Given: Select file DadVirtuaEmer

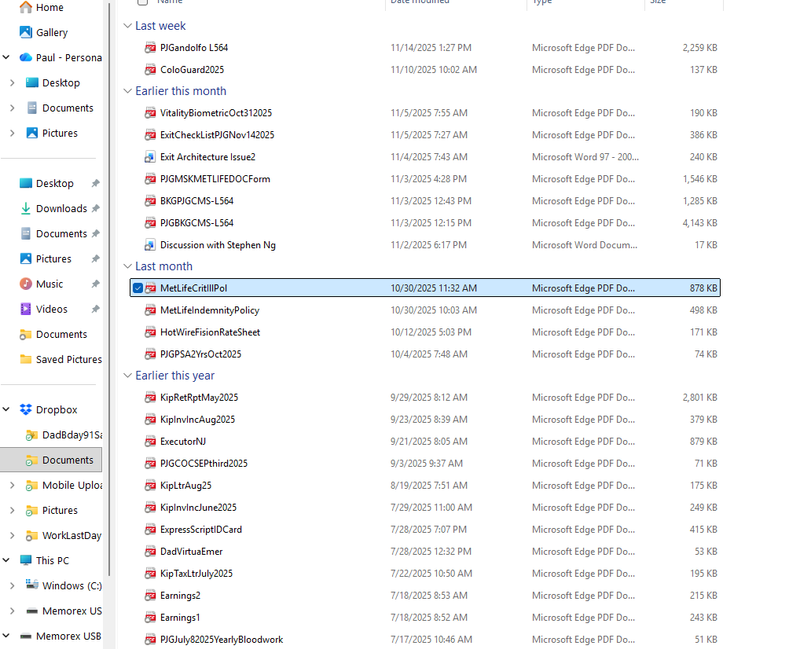Looking at the screenshot, I should pyautogui.click(x=191, y=552).
